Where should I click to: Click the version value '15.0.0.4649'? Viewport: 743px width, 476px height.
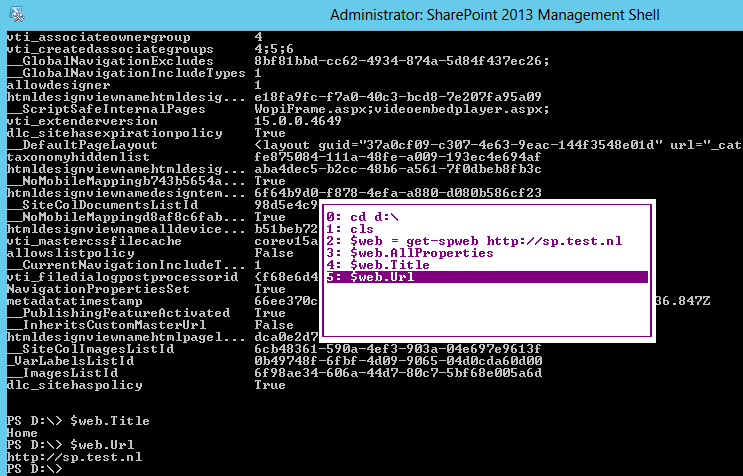(298, 121)
